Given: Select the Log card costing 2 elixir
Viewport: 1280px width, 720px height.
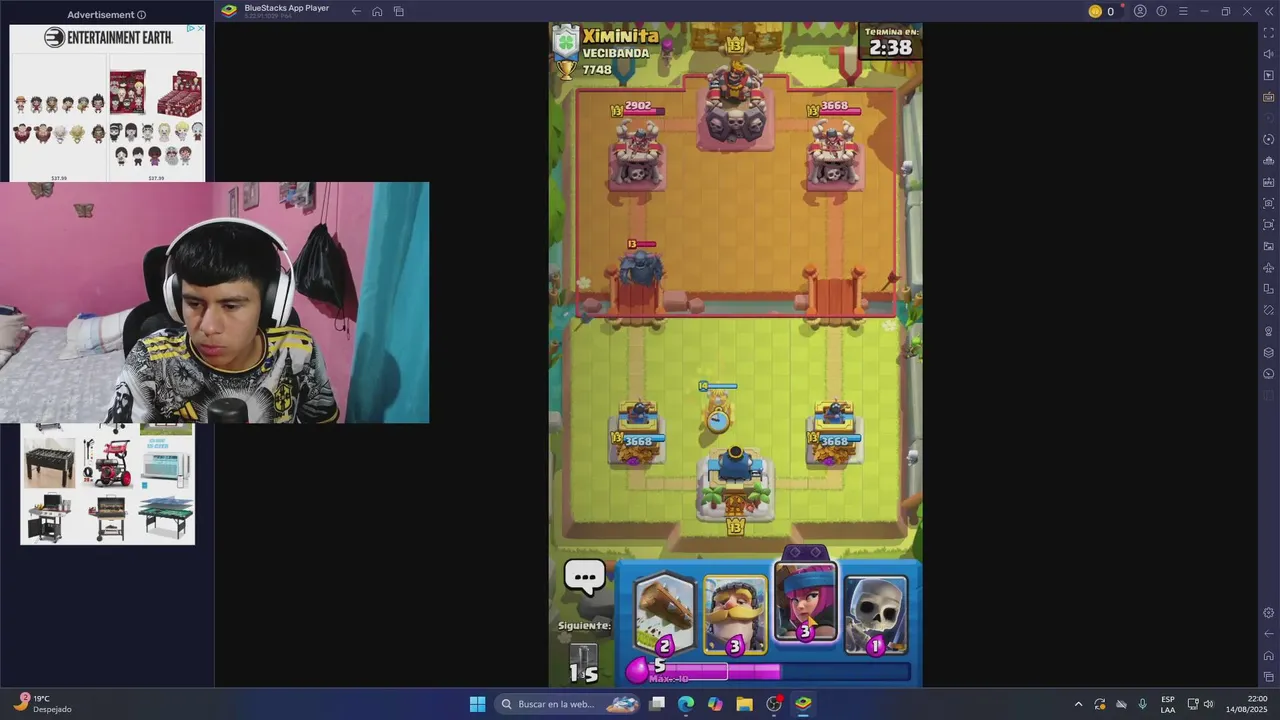Looking at the screenshot, I should [x=665, y=614].
